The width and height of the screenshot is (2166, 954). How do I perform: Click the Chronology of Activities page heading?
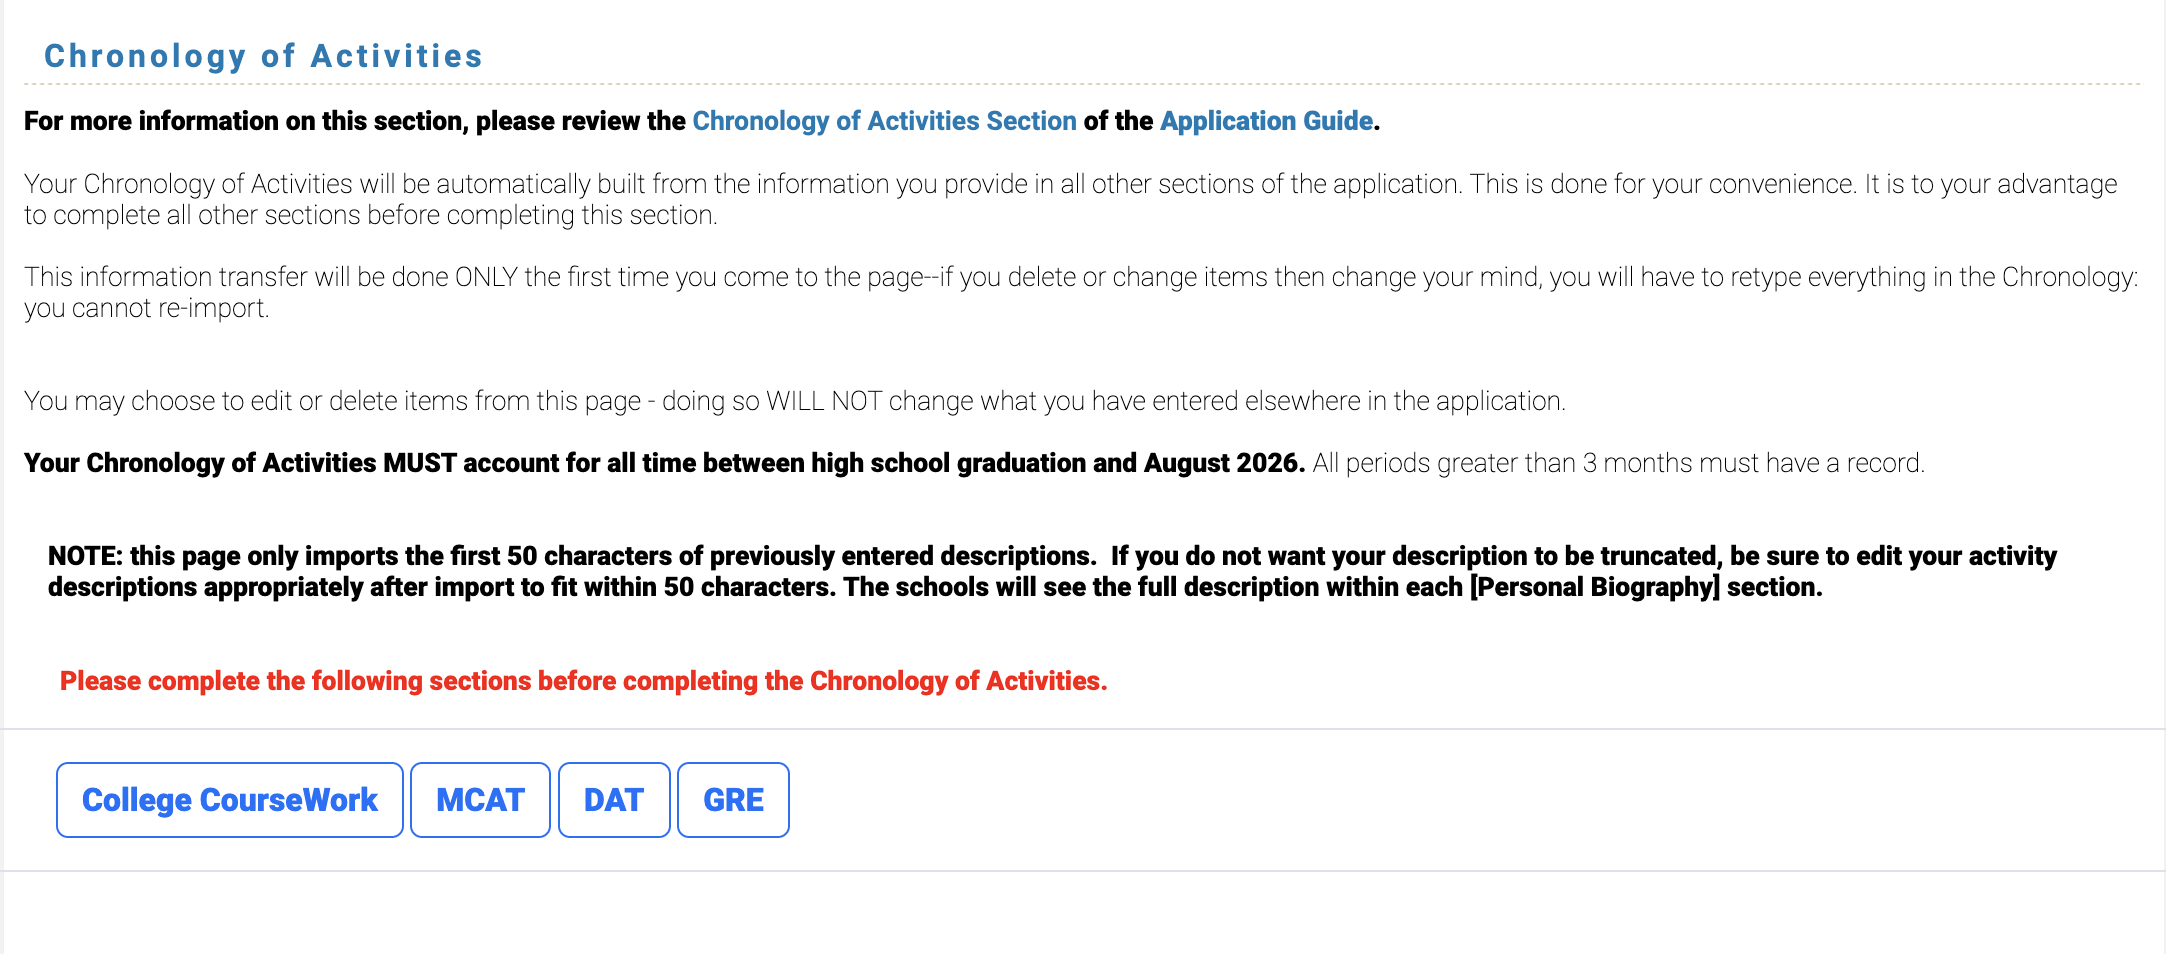pos(265,56)
